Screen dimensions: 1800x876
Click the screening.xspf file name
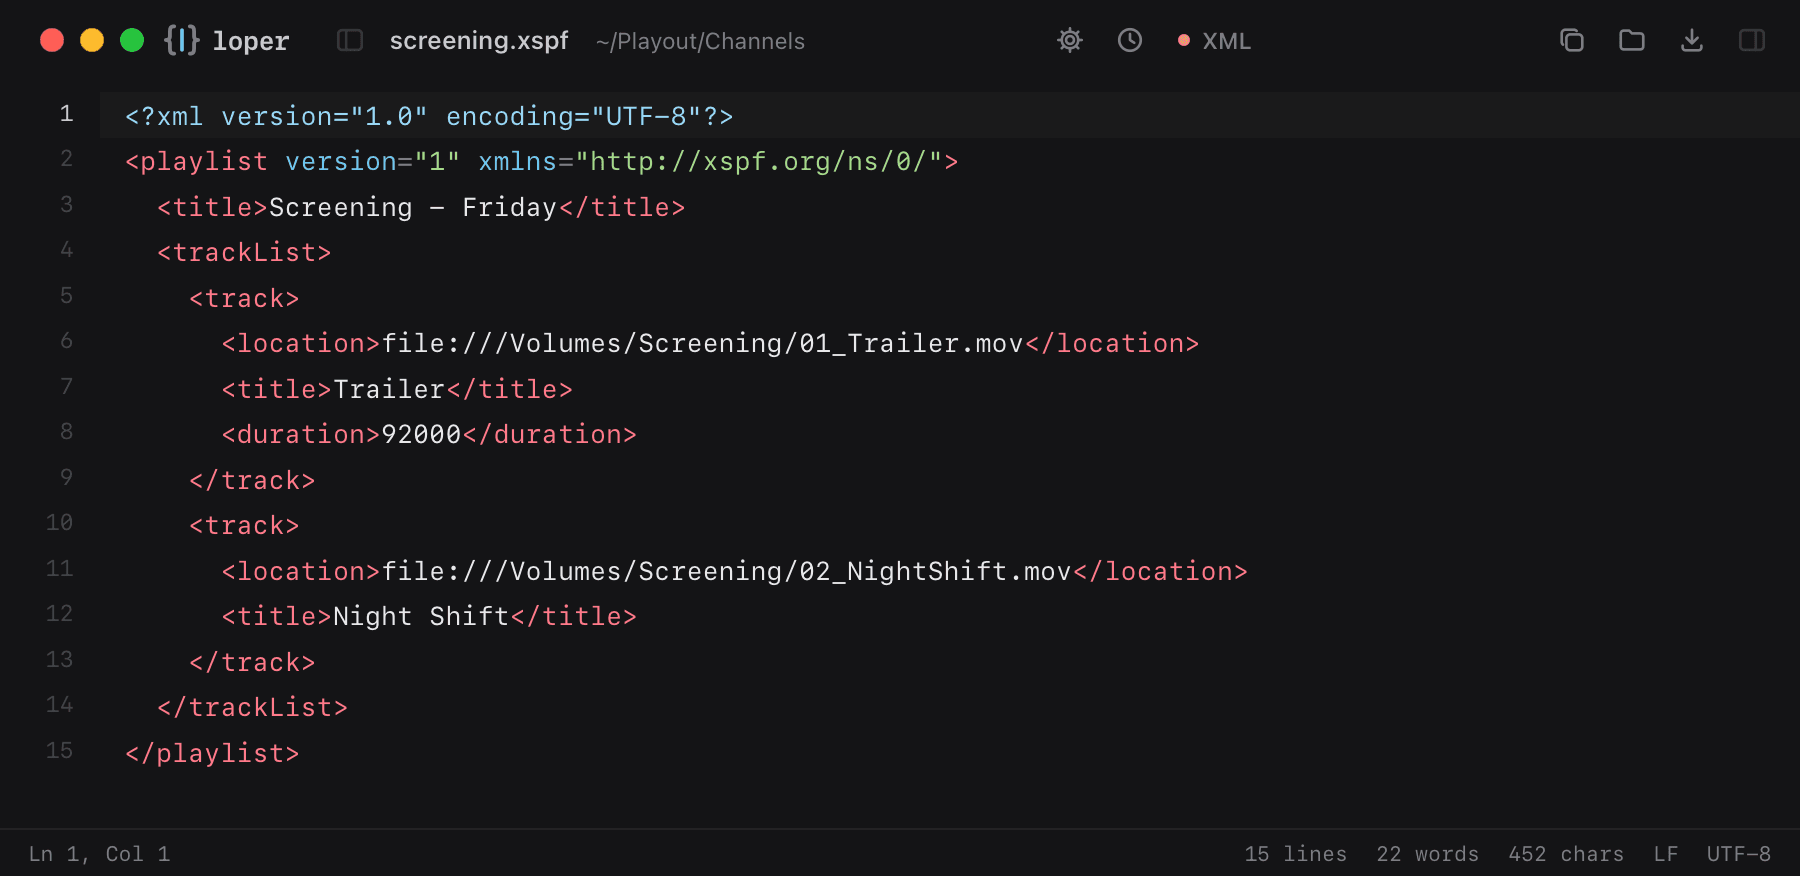[x=479, y=41]
